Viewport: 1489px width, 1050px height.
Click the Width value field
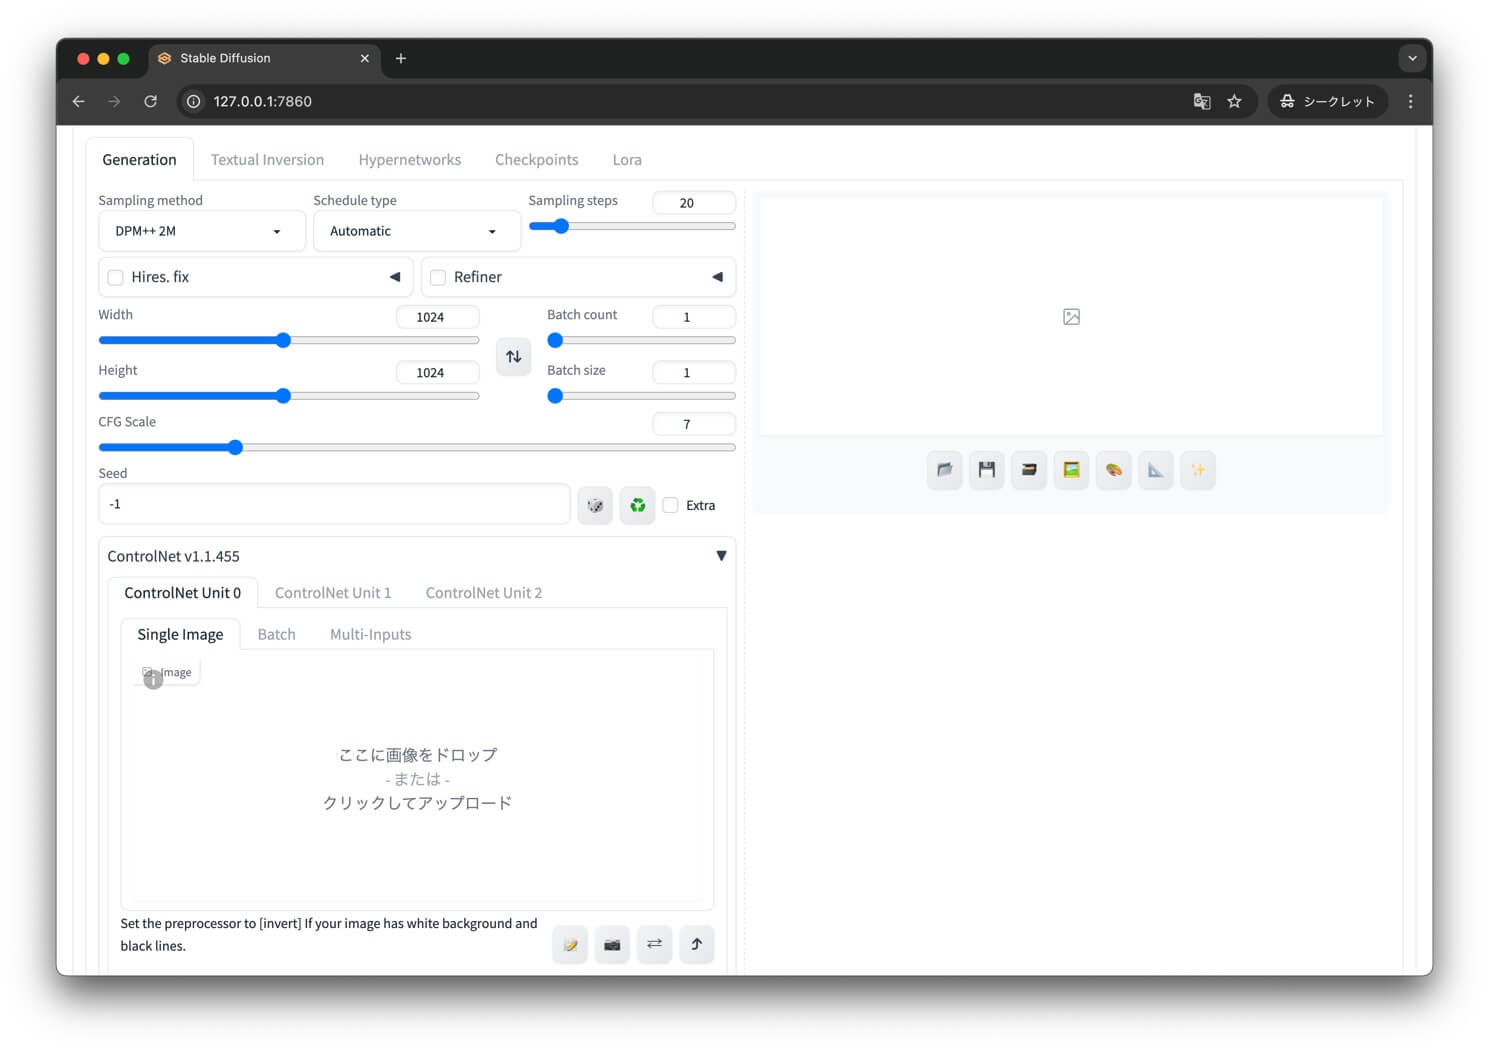438,317
